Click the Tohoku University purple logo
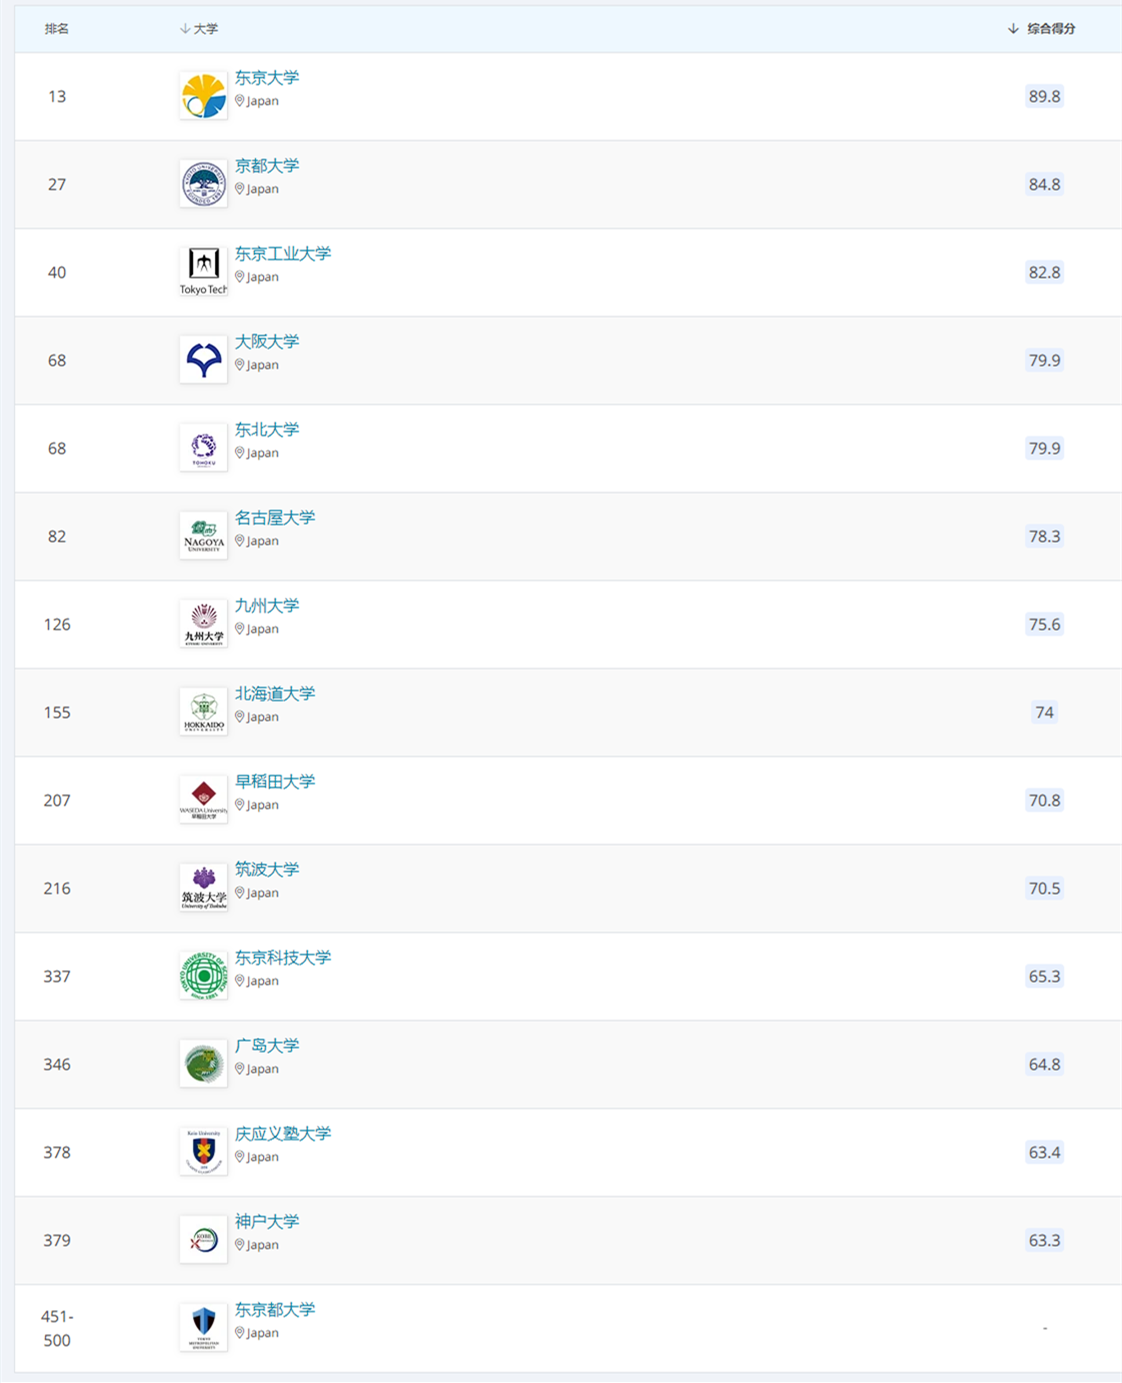 coord(203,448)
